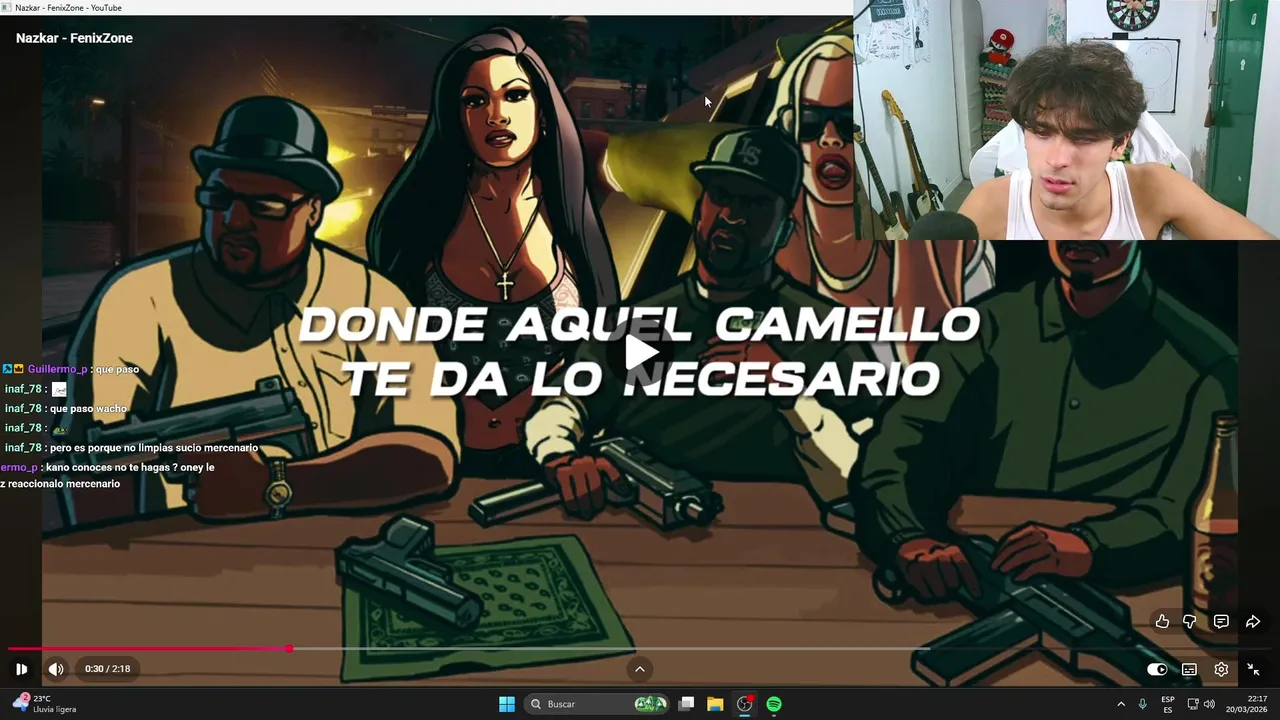Click the large play button over the video
This screenshot has height=720, width=1280.
pos(640,352)
